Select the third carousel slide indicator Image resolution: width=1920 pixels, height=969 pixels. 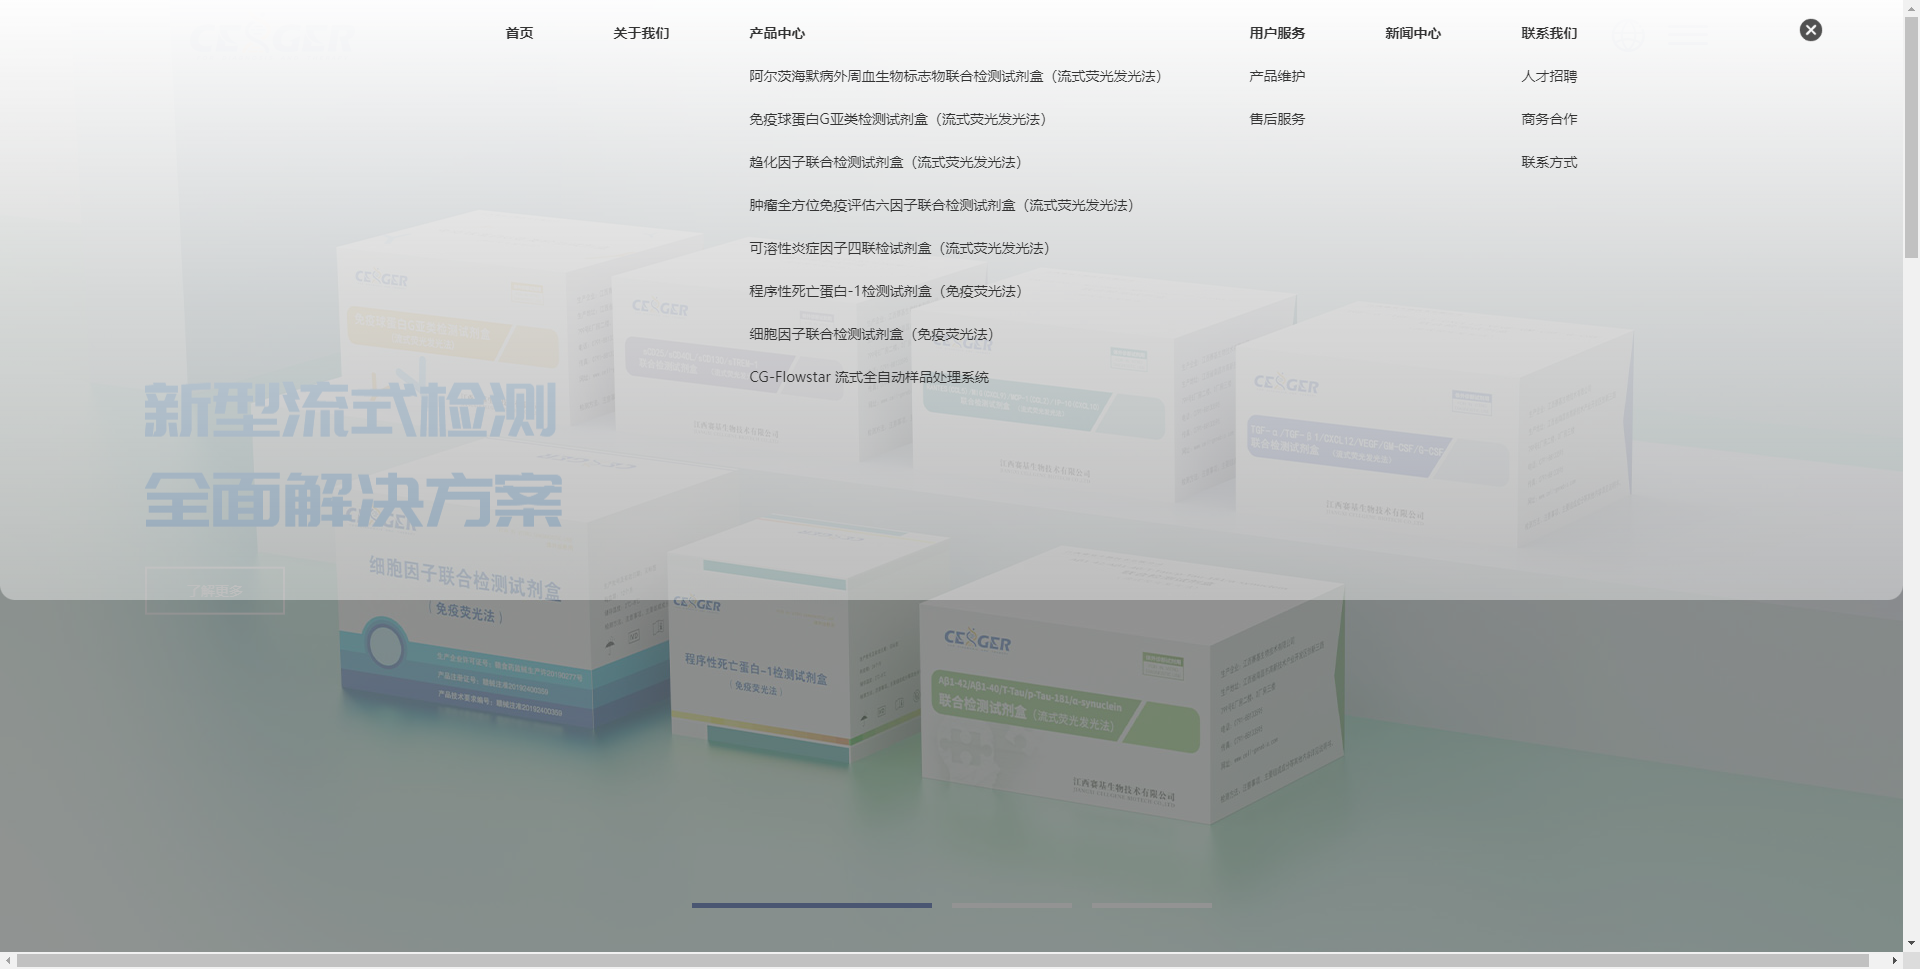pyautogui.click(x=1152, y=905)
